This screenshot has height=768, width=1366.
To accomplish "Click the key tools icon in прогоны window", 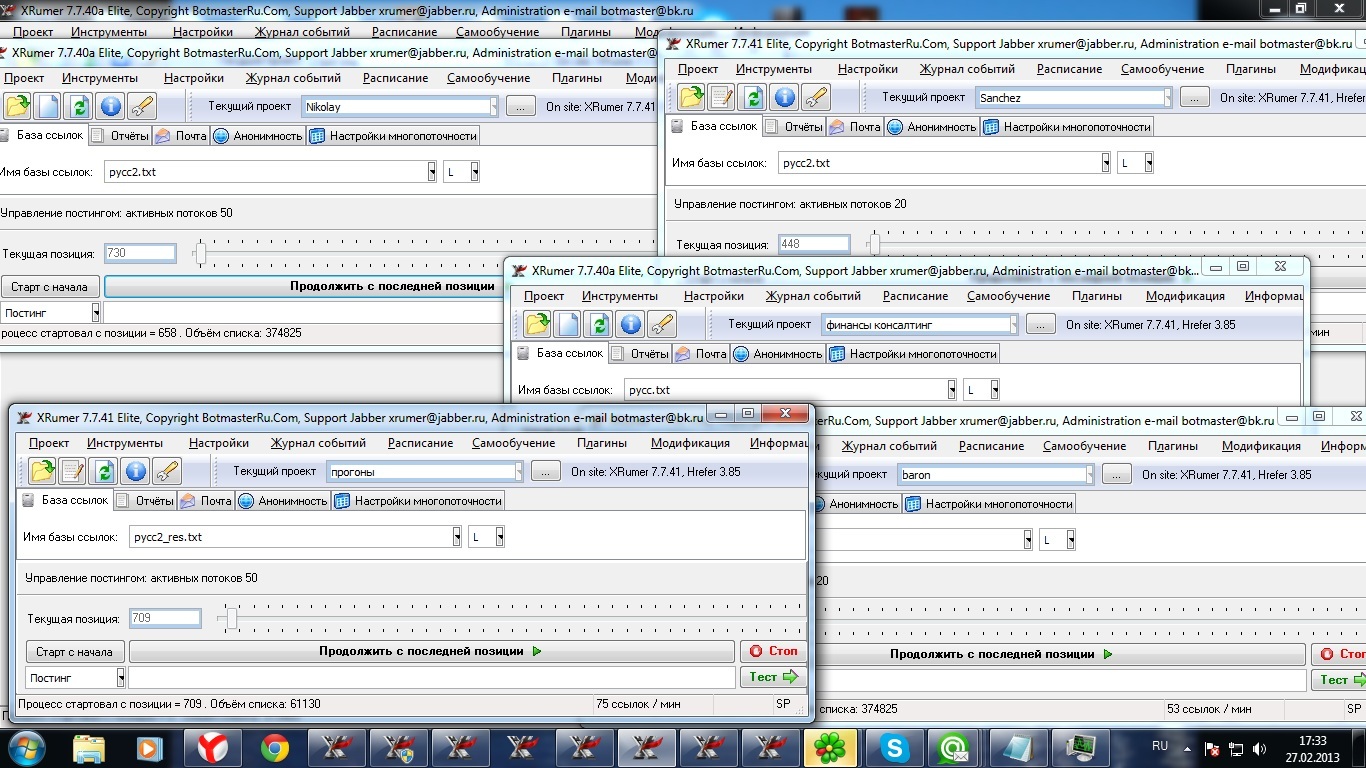I will (x=167, y=471).
